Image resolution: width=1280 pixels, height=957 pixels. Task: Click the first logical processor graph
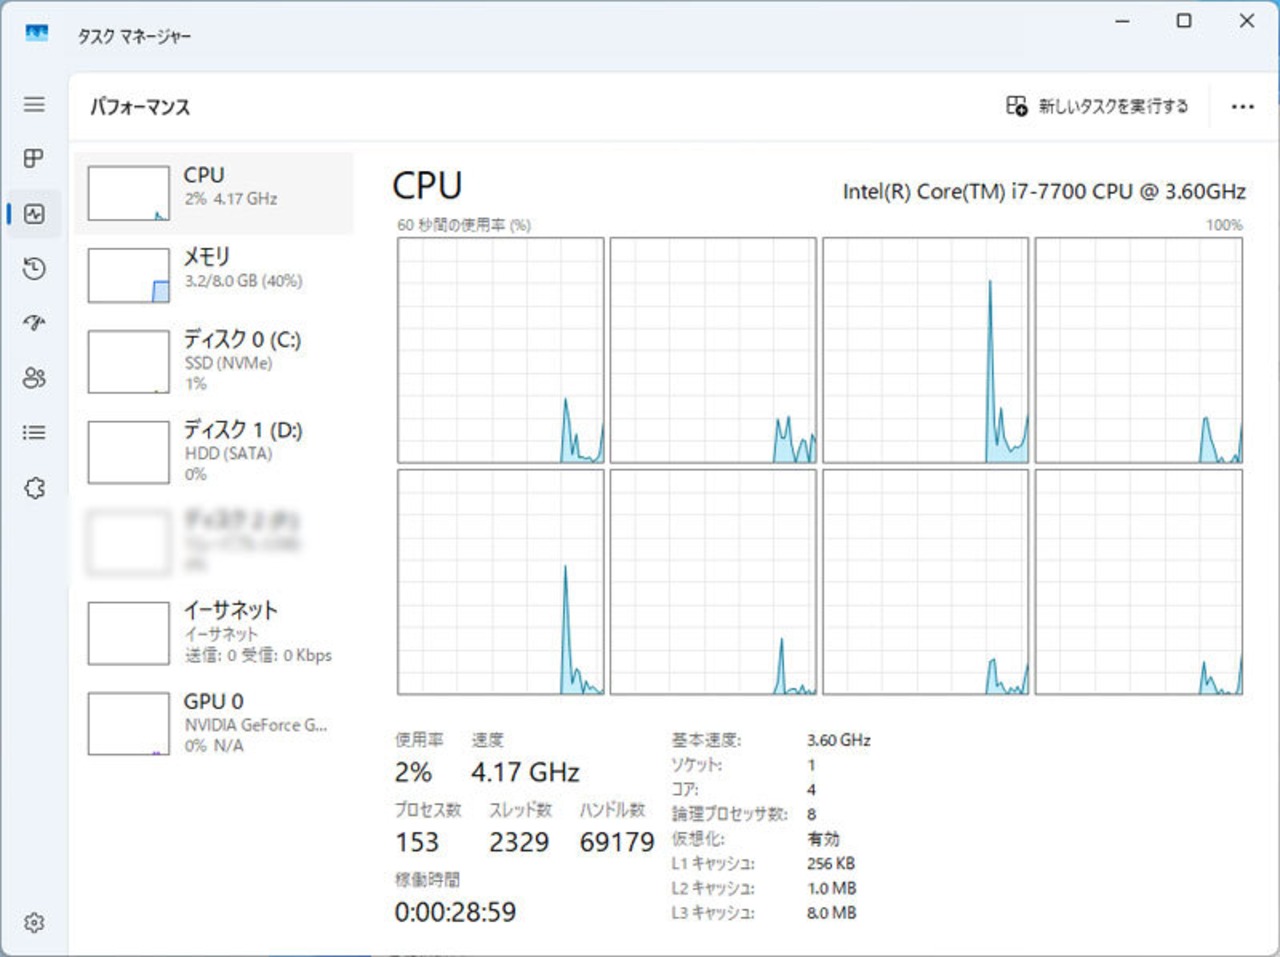[x=501, y=350]
